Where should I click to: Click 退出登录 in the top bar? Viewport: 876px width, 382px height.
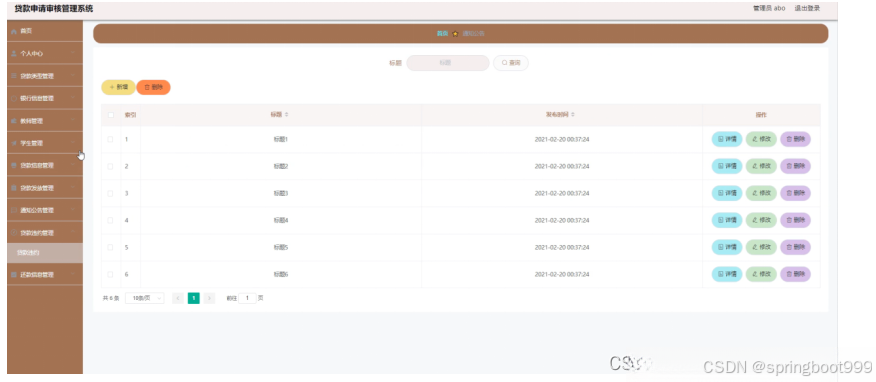[x=807, y=8]
